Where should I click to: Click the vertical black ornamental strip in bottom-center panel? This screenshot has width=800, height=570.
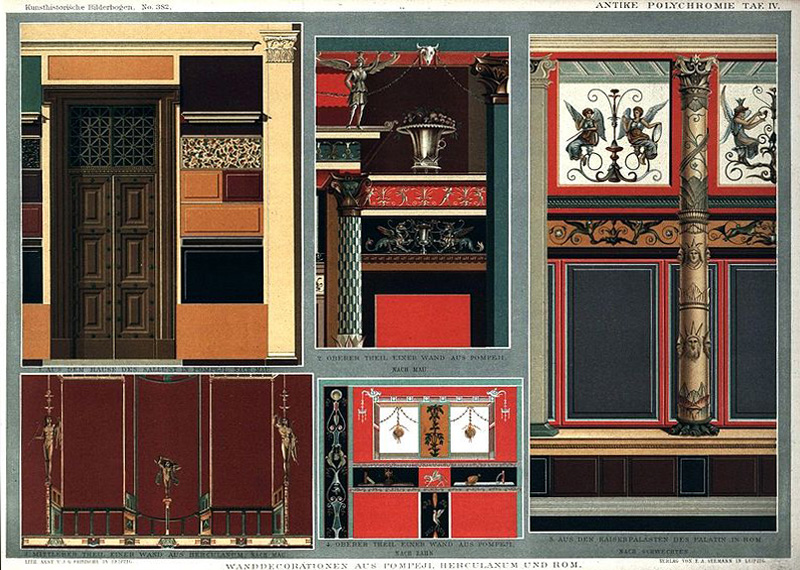coord(336,462)
